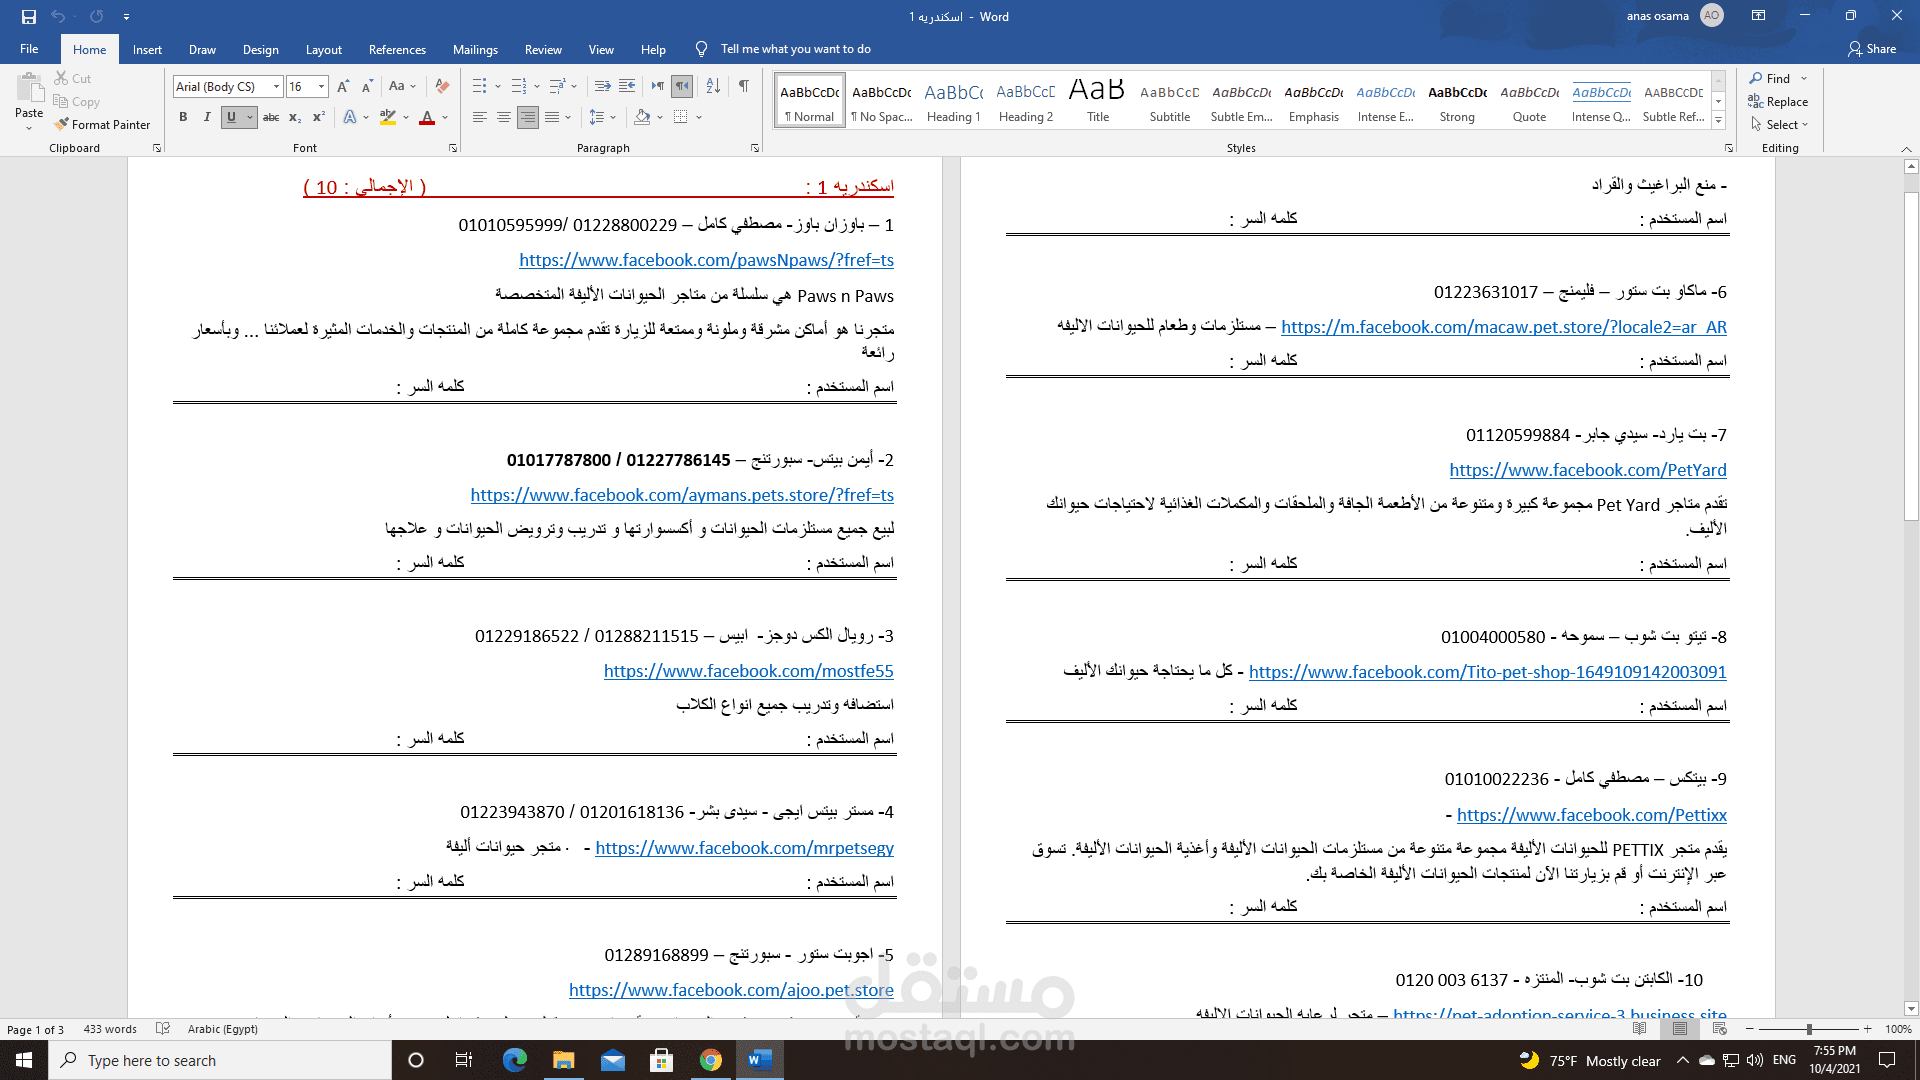Viewport: 1920px width, 1080px height.
Task: Click the Replace button
Action: click(x=1778, y=102)
